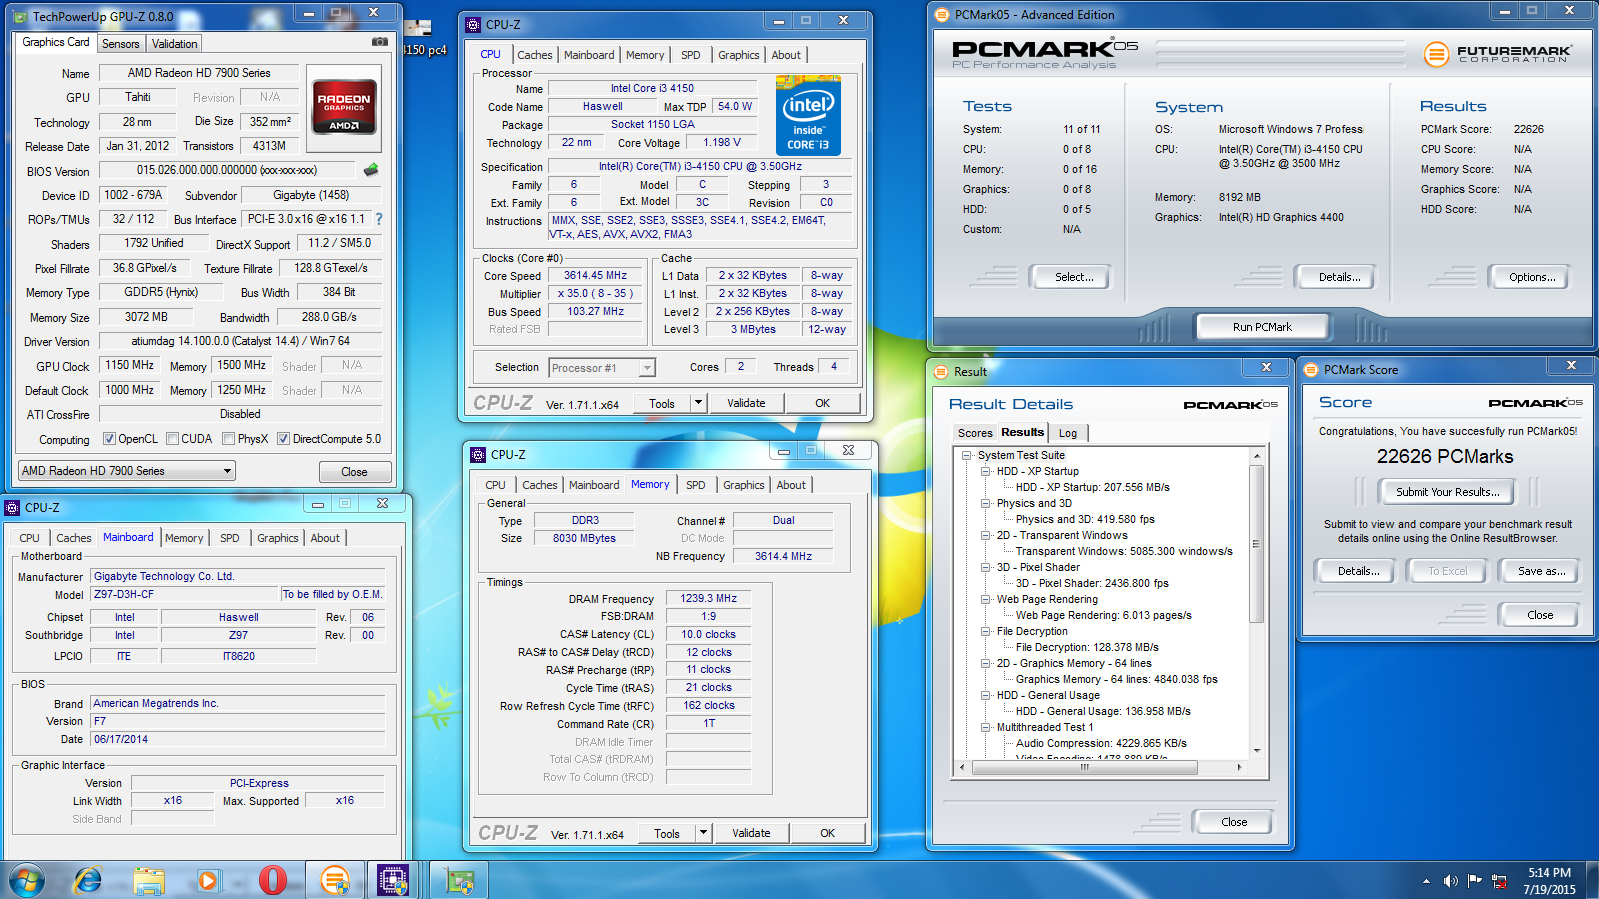Image resolution: width=1599 pixels, height=899 pixels.
Task: Select the GPU-Z taskbar icon
Action: click(x=459, y=881)
